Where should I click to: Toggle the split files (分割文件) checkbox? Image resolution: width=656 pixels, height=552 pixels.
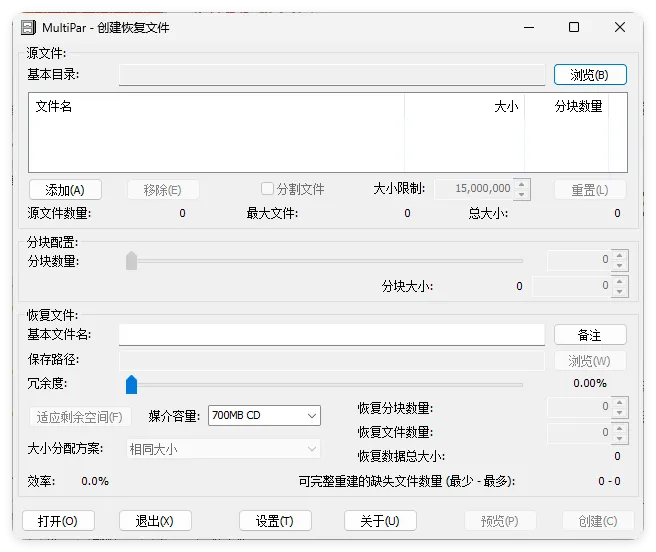pyautogui.click(x=267, y=189)
